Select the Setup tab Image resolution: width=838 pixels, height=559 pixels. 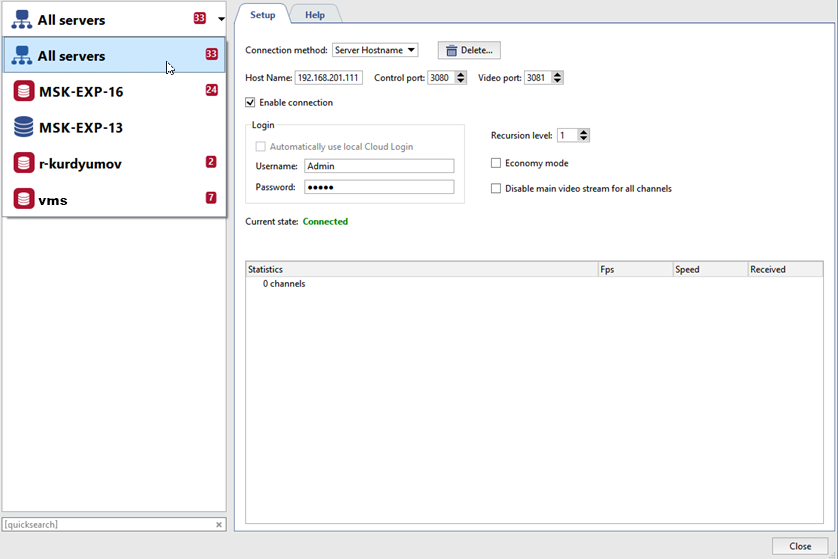pos(262,15)
